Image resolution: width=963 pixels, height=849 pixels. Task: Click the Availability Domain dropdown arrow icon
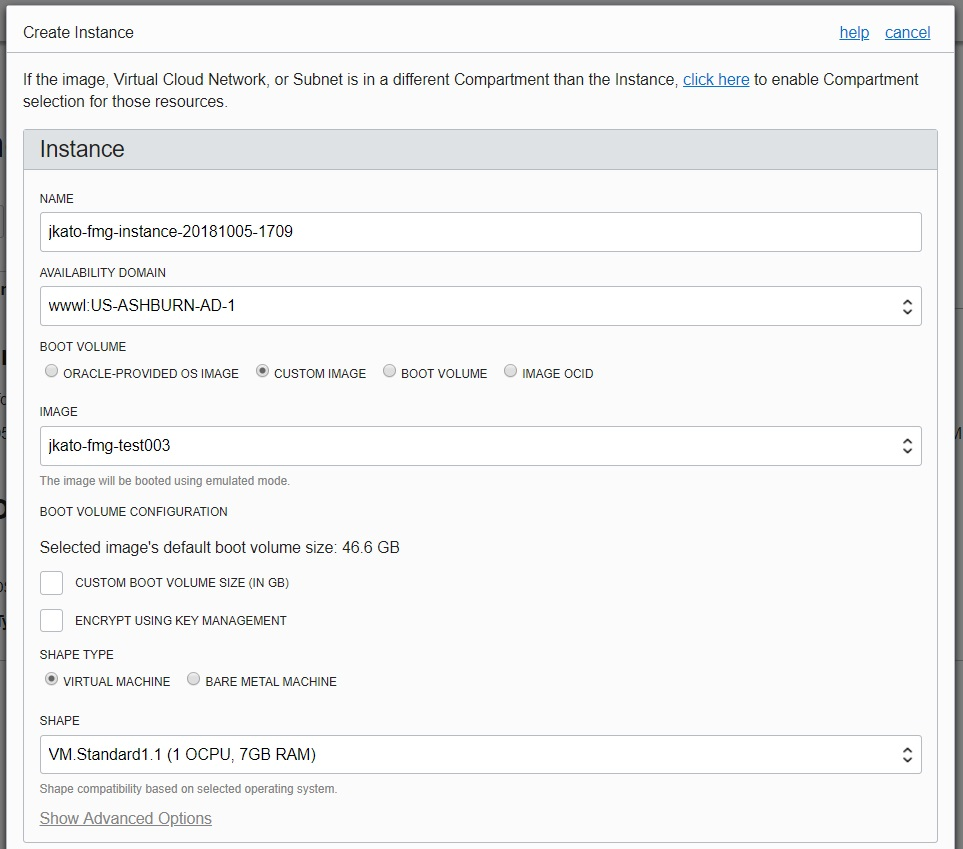pos(906,306)
